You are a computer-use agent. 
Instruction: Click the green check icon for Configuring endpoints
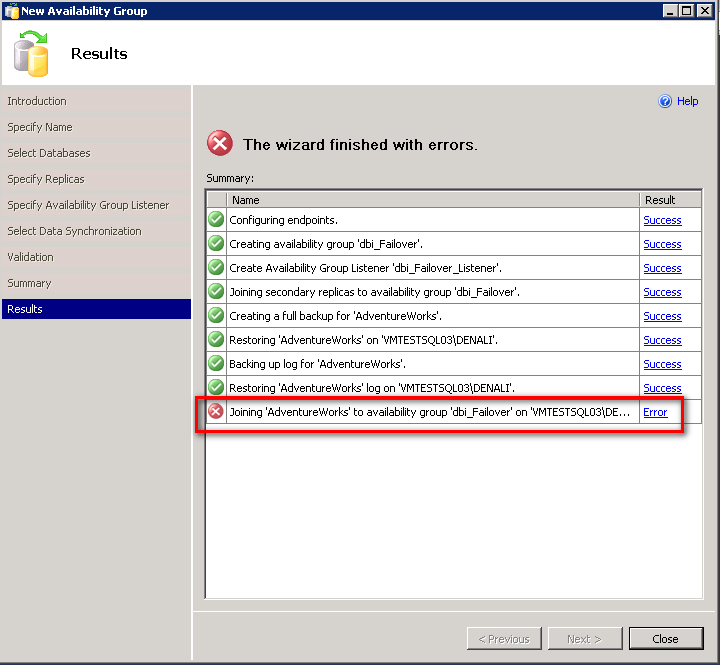tap(216, 220)
